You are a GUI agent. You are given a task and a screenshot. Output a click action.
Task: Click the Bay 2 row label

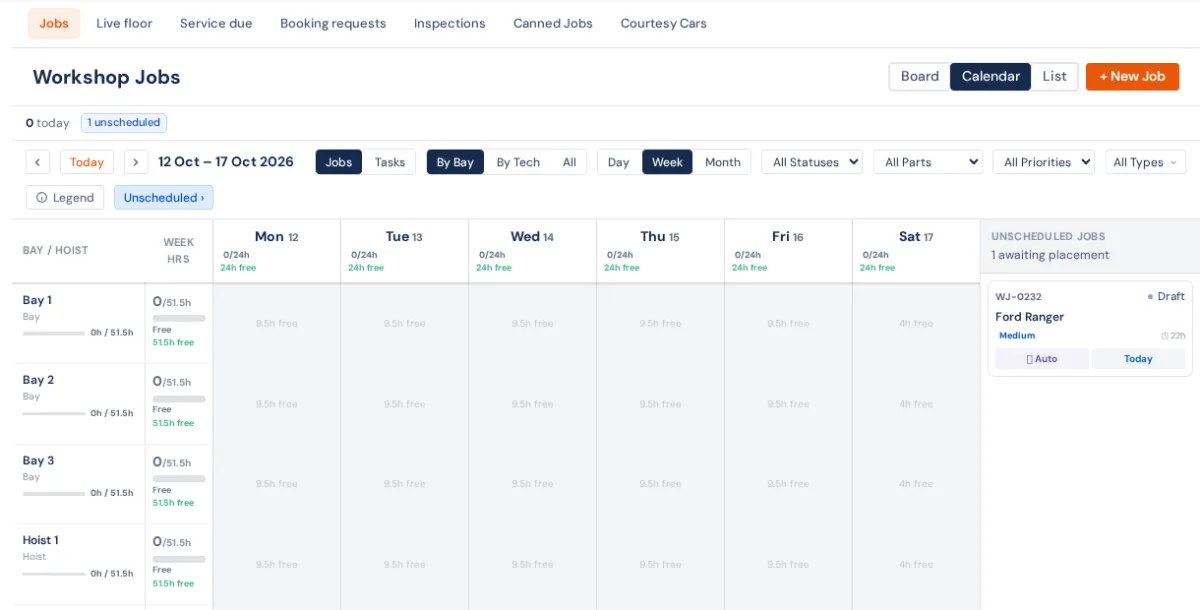pos(39,380)
